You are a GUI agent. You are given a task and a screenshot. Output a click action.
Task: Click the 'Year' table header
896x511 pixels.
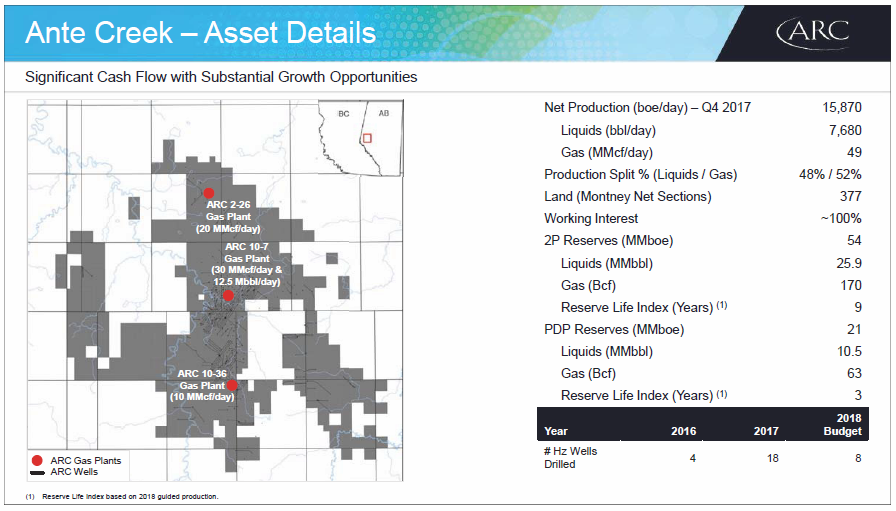pos(556,432)
